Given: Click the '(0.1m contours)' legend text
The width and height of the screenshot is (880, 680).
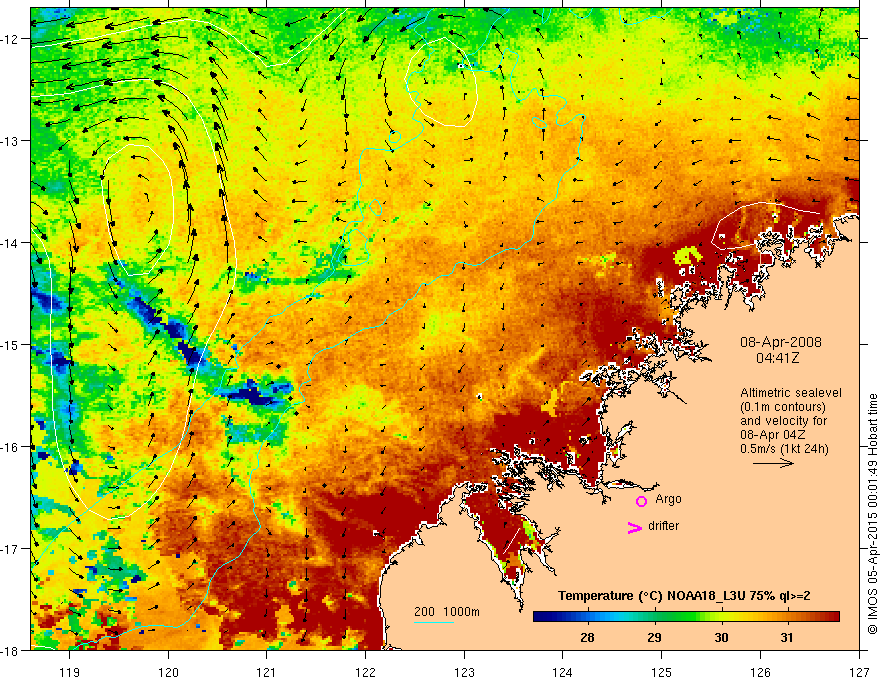Looking at the screenshot, I should pos(783,407).
